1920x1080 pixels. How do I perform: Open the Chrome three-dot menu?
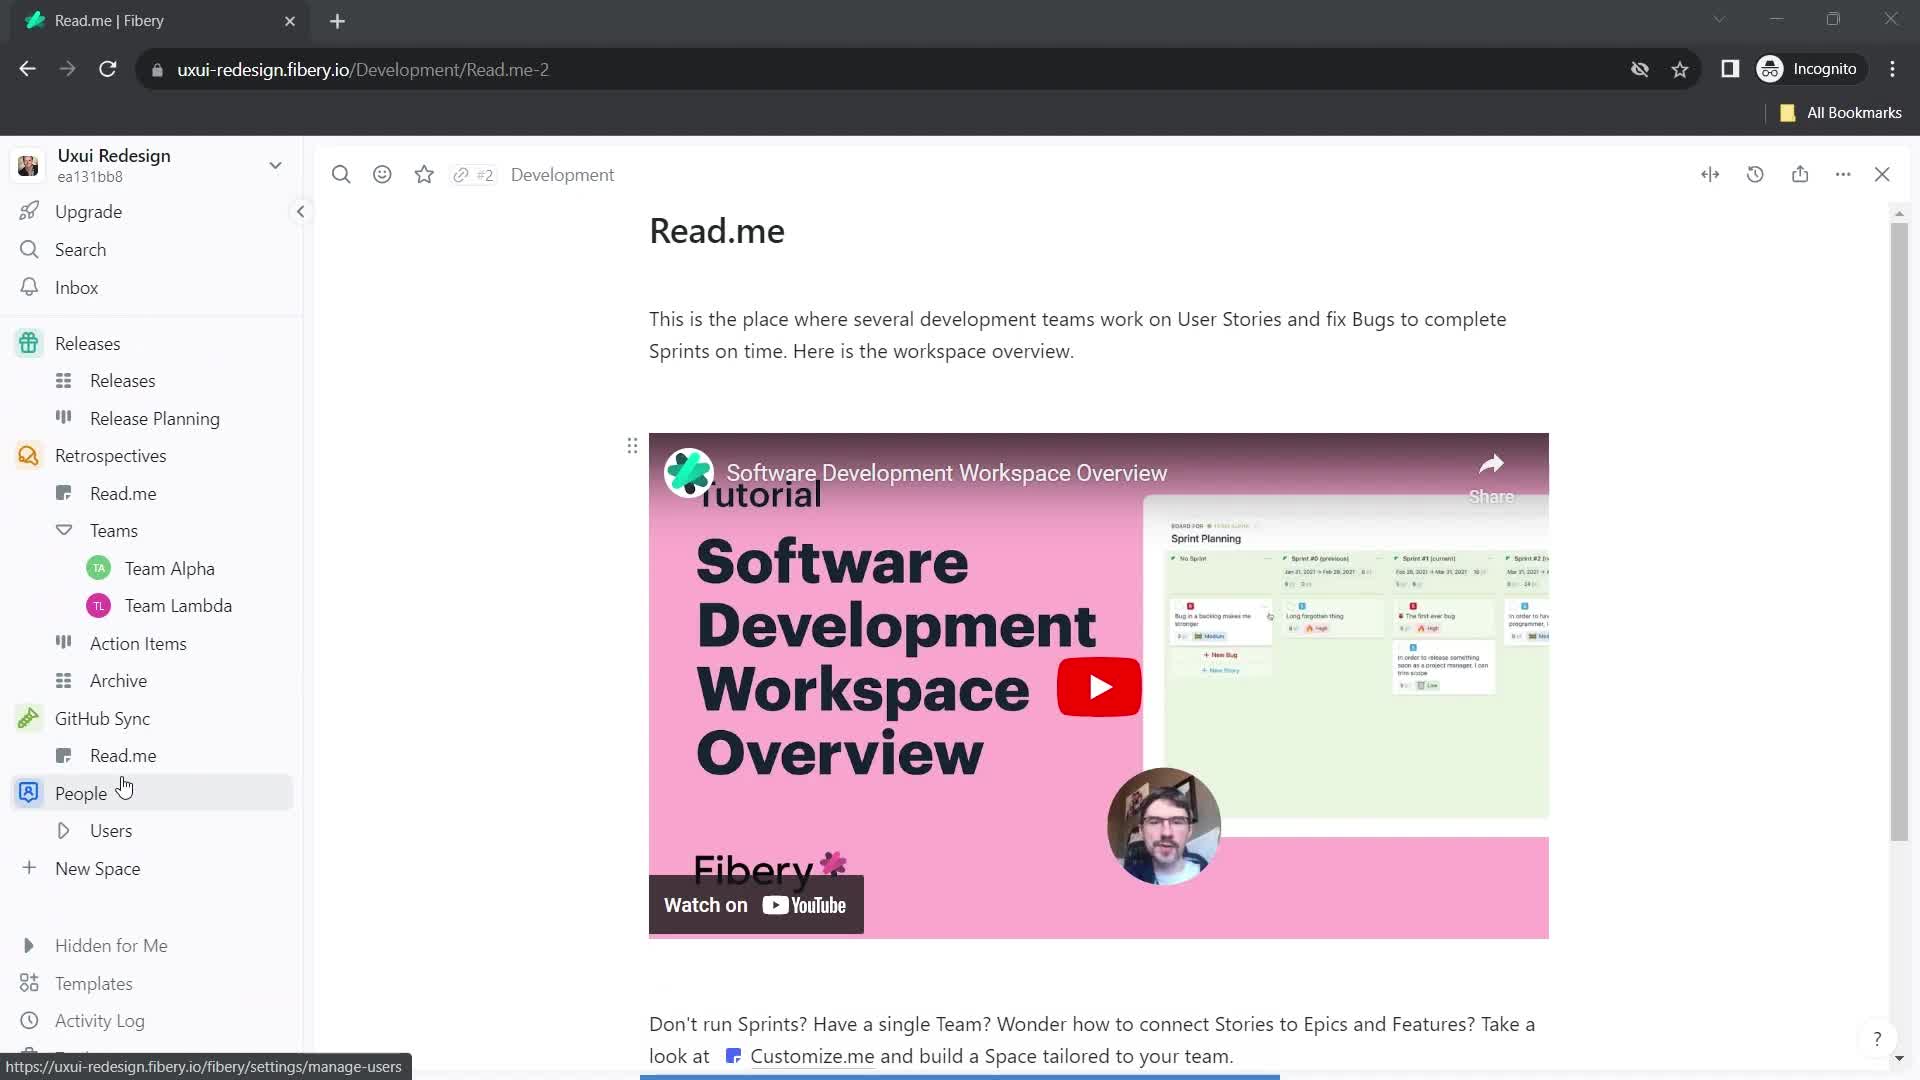click(1892, 69)
